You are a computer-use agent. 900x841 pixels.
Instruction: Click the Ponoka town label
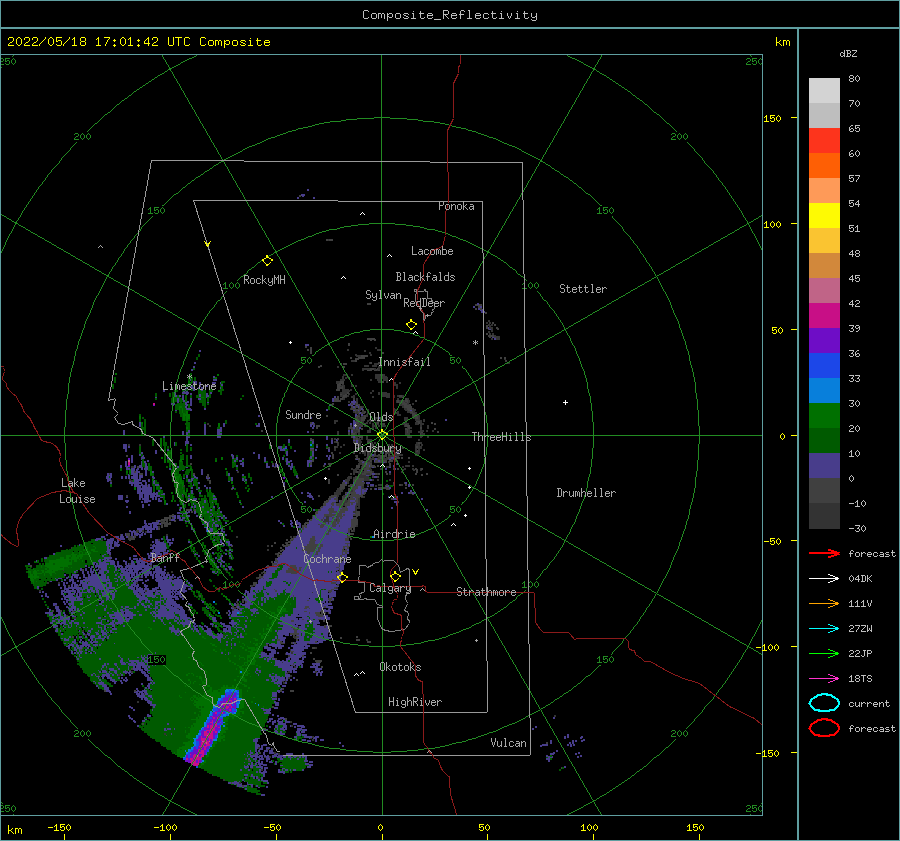tap(456, 206)
